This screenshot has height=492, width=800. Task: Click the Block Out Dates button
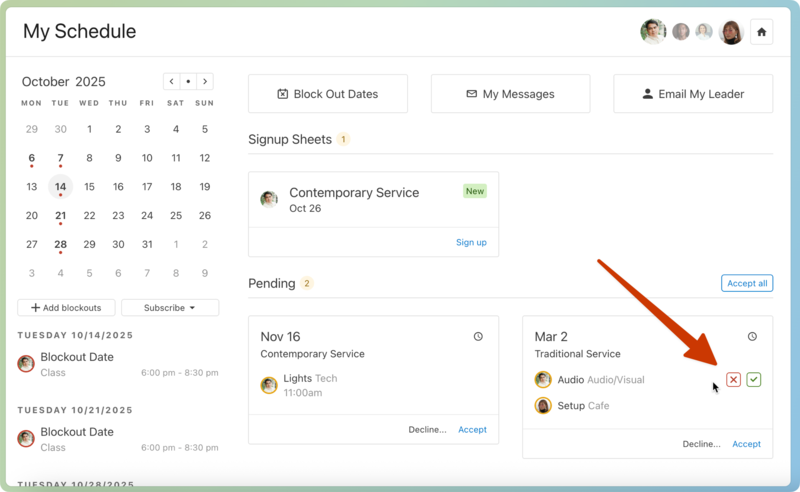[328, 94]
